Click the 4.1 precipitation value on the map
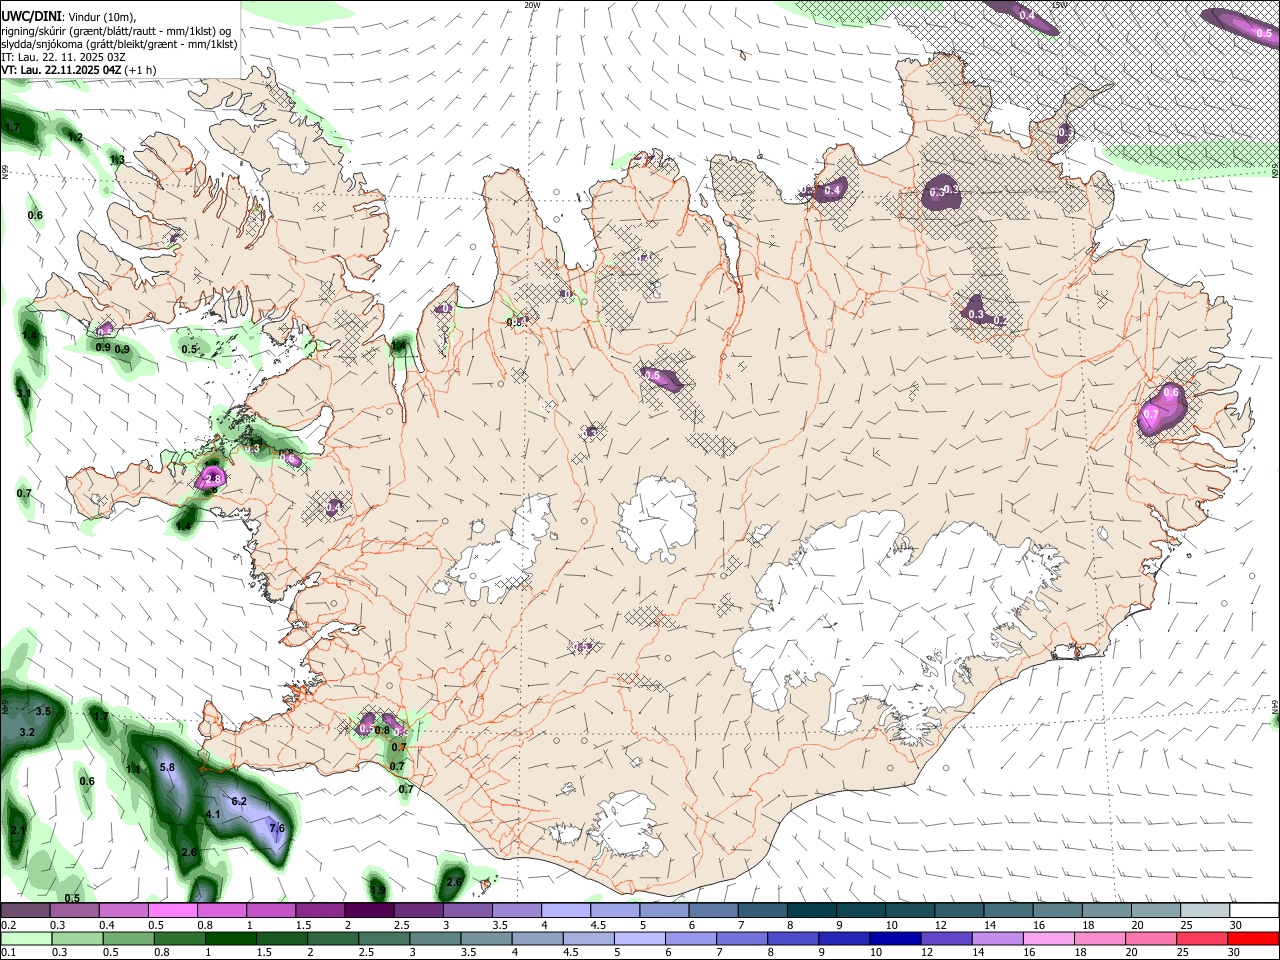Image resolution: width=1280 pixels, height=960 pixels. [213, 815]
